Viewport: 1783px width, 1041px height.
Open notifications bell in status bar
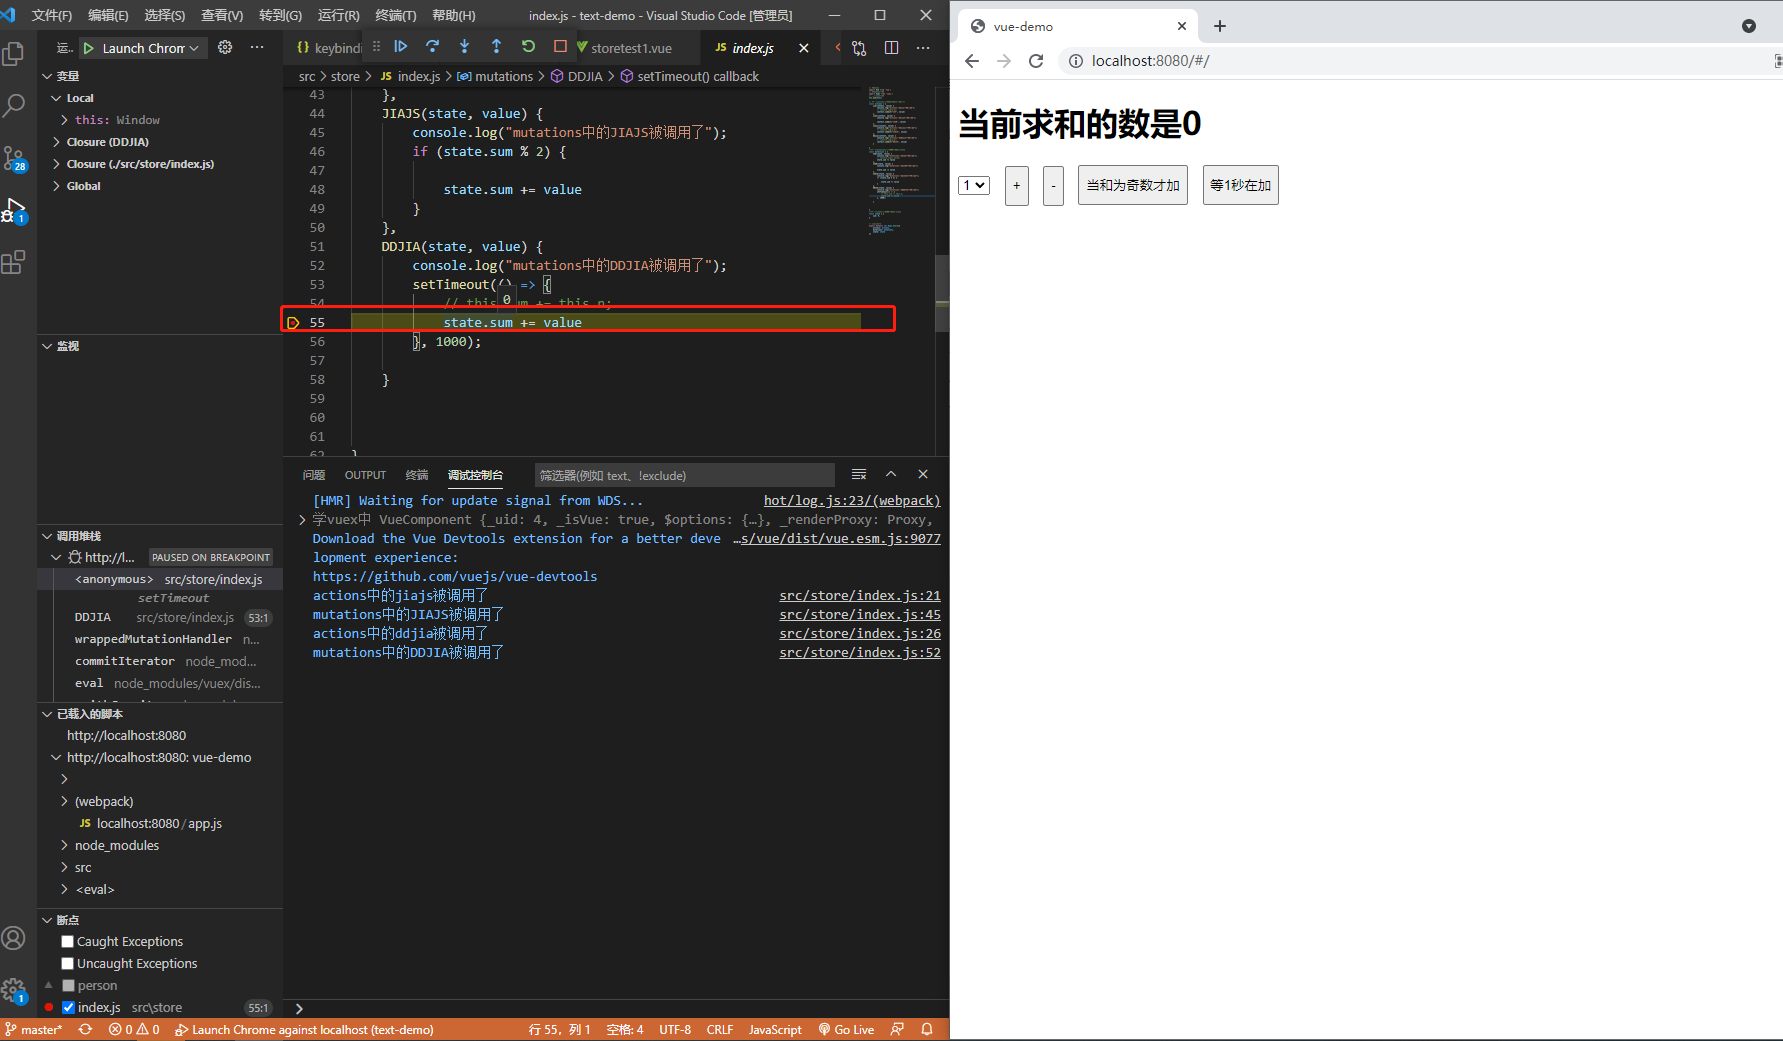tap(927, 1029)
